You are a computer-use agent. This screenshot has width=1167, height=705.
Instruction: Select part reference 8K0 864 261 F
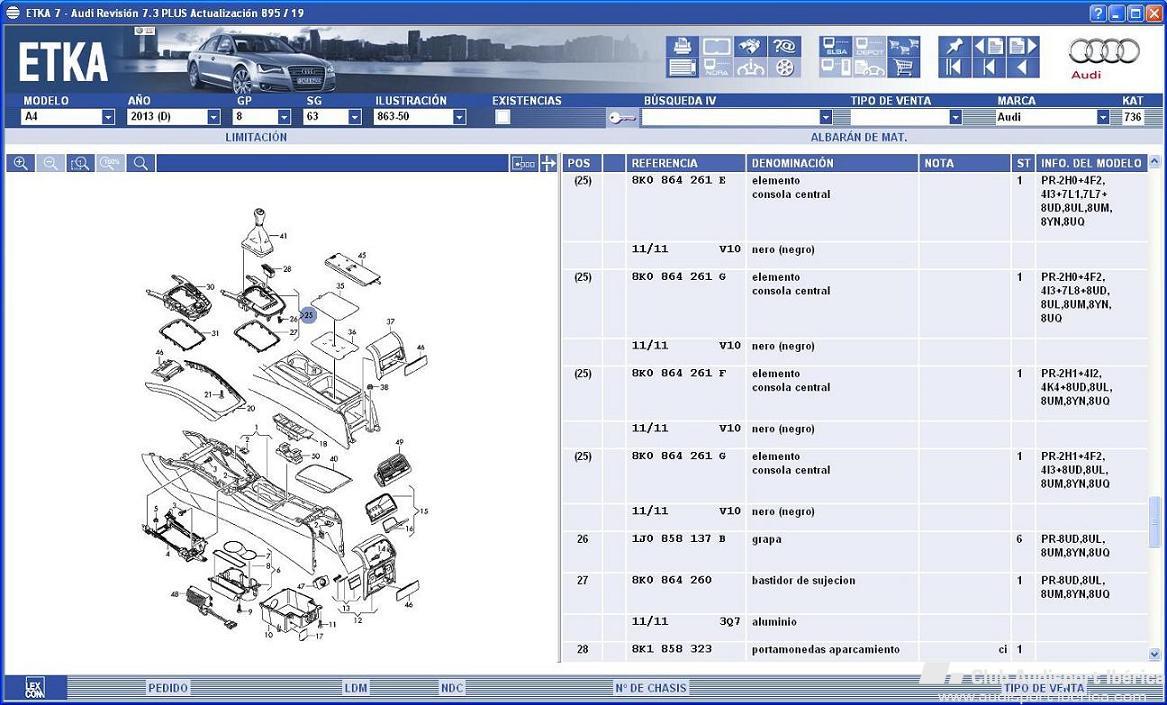[679, 374]
